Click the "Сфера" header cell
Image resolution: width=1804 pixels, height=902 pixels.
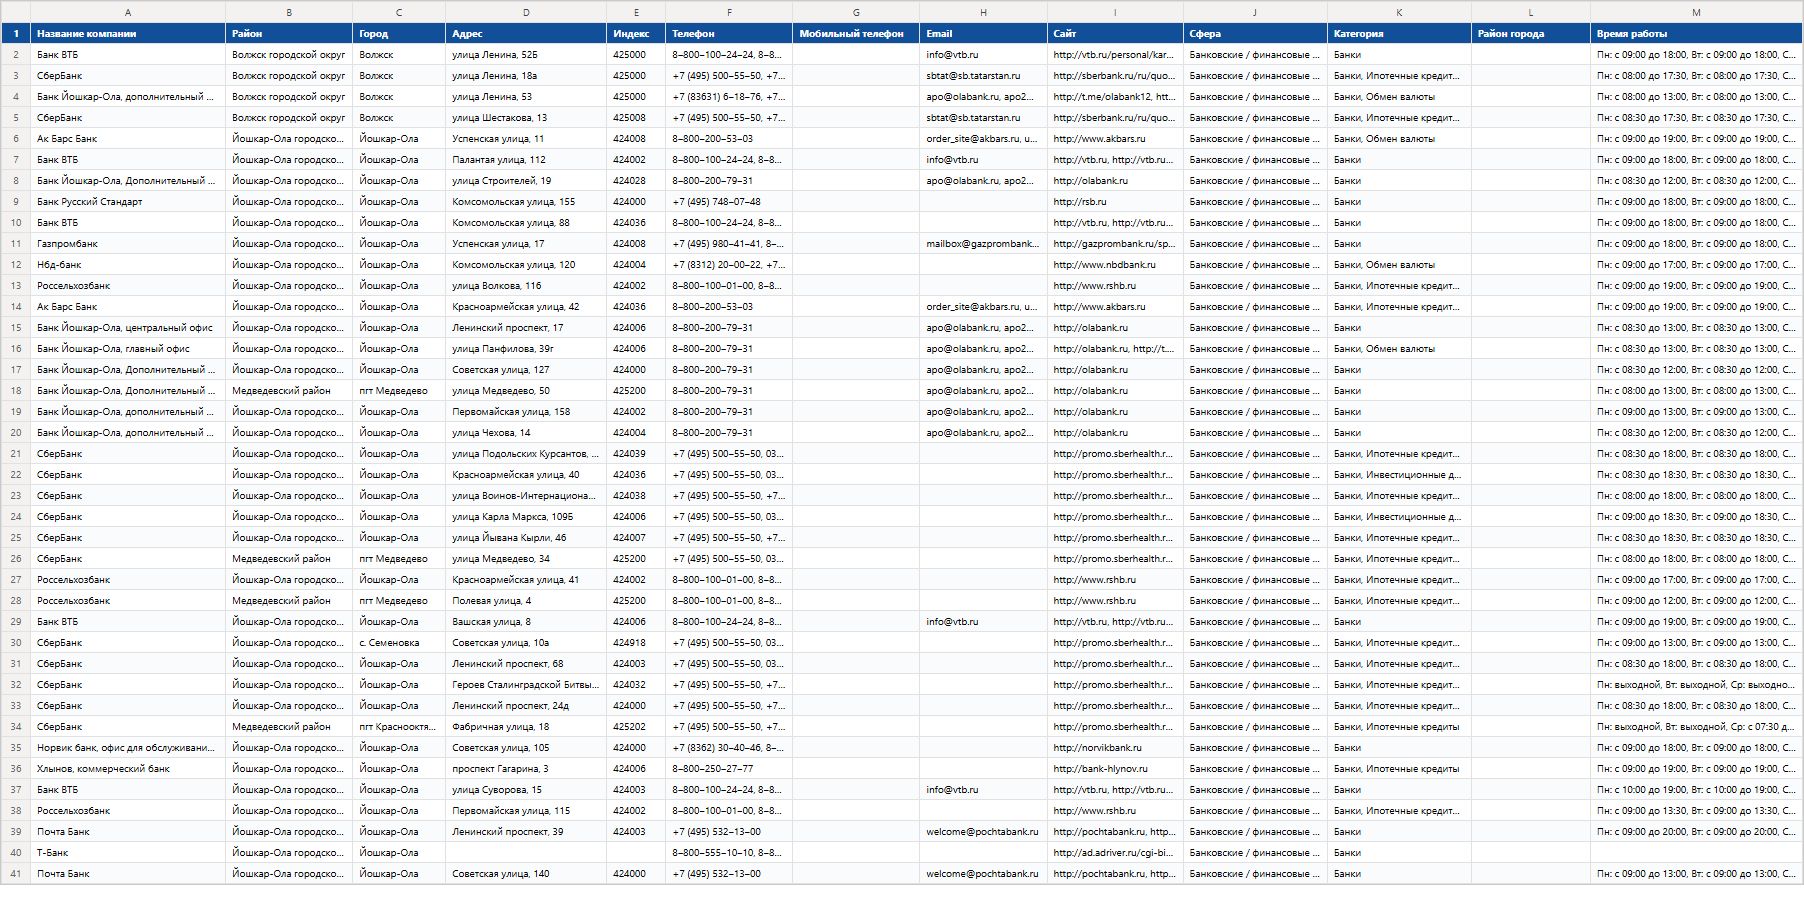pos(1255,33)
